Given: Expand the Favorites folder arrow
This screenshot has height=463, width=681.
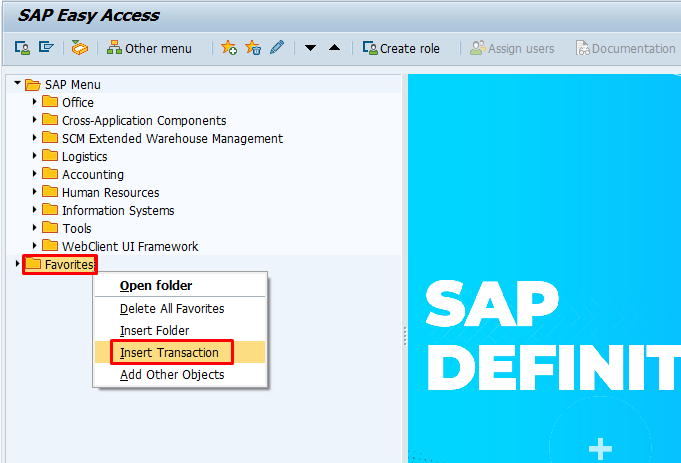Looking at the screenshot, I should click(17, 264).
